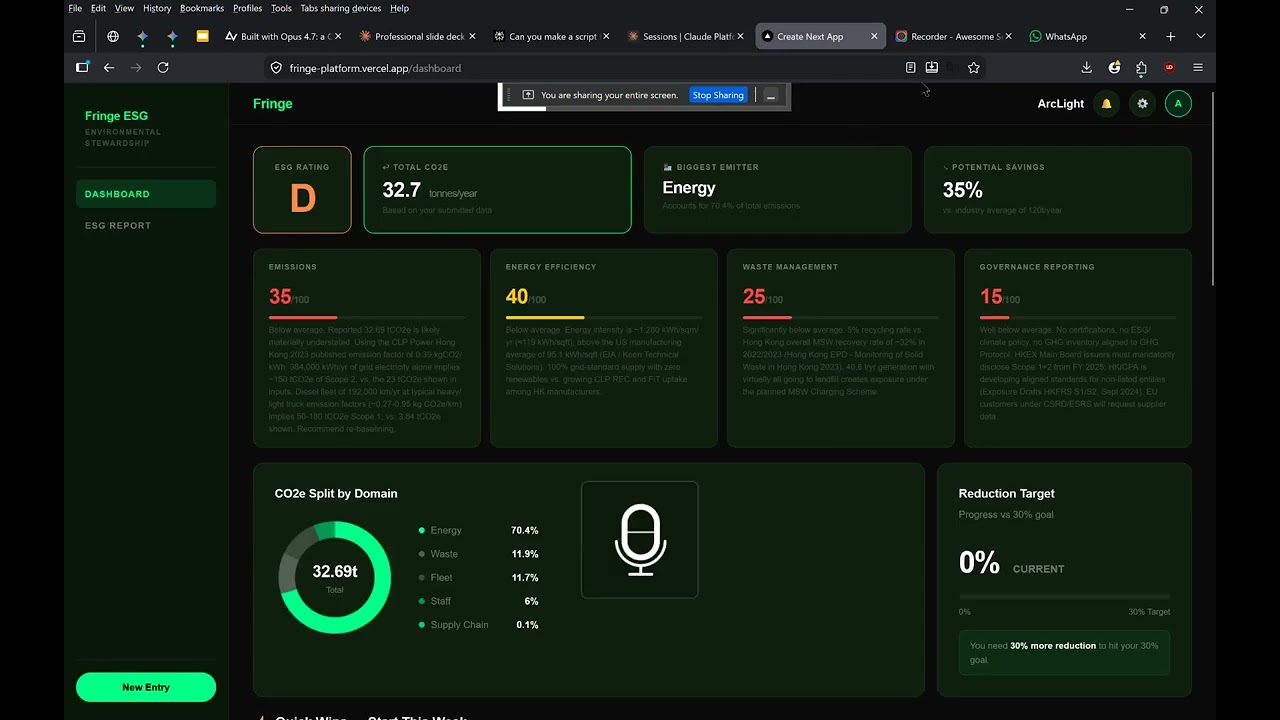Screen dimensions: 1280x720
Task: Open settings via the gear icon
Action: coord(1142,104)
